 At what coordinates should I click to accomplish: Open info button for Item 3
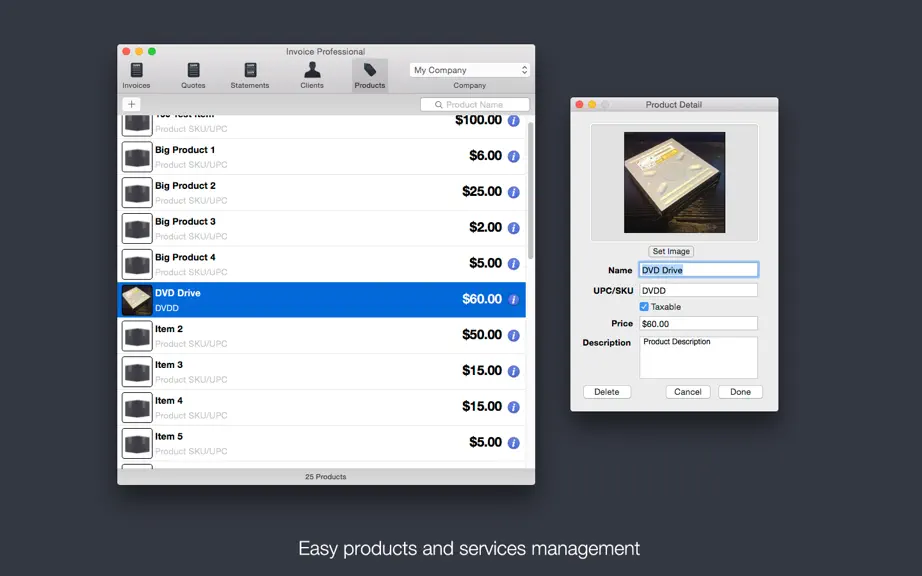click(513, 371)
